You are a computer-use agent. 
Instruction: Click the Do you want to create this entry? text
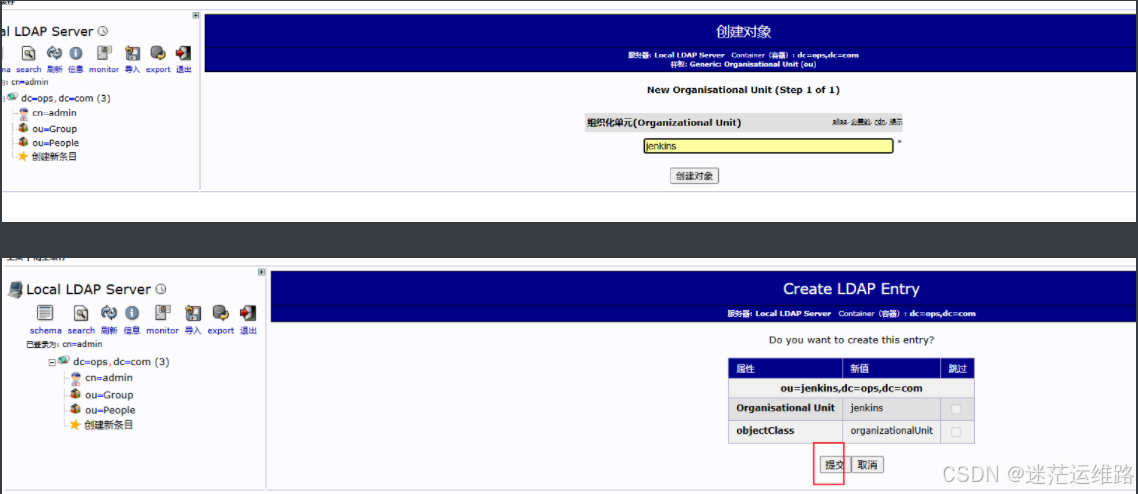click(851, 339)
